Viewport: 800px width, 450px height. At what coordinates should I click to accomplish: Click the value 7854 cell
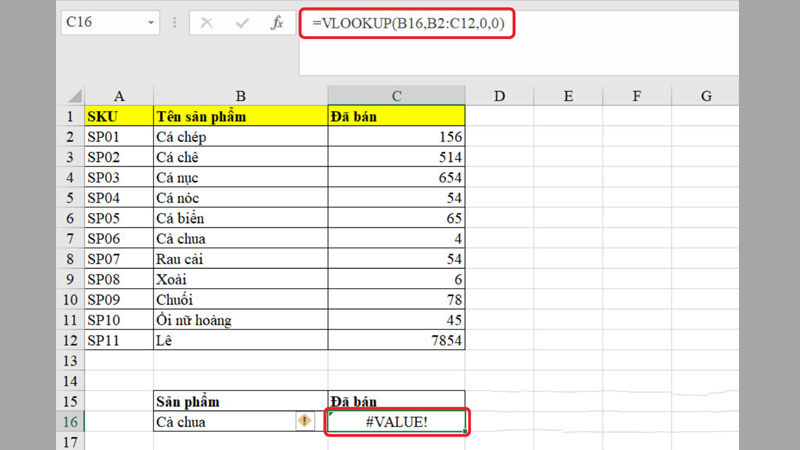[x=396, y=340]
